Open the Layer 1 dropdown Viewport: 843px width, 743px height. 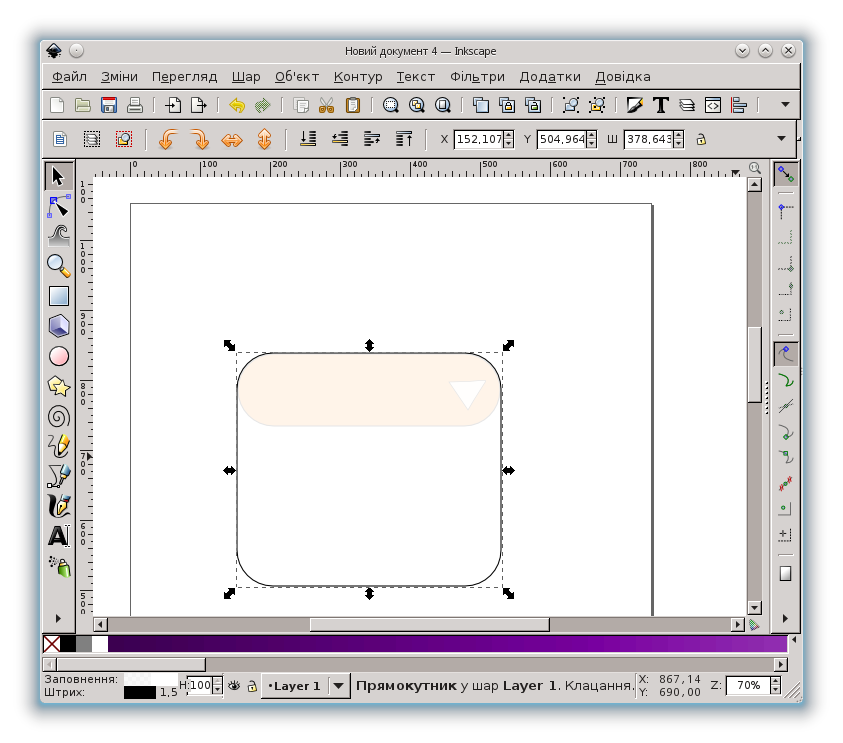click(339, 686)
